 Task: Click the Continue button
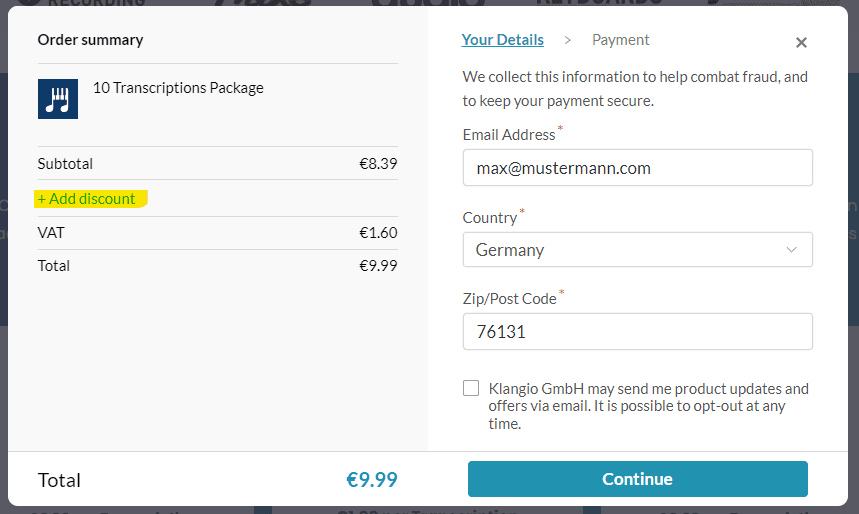click(x=637, y=479)
